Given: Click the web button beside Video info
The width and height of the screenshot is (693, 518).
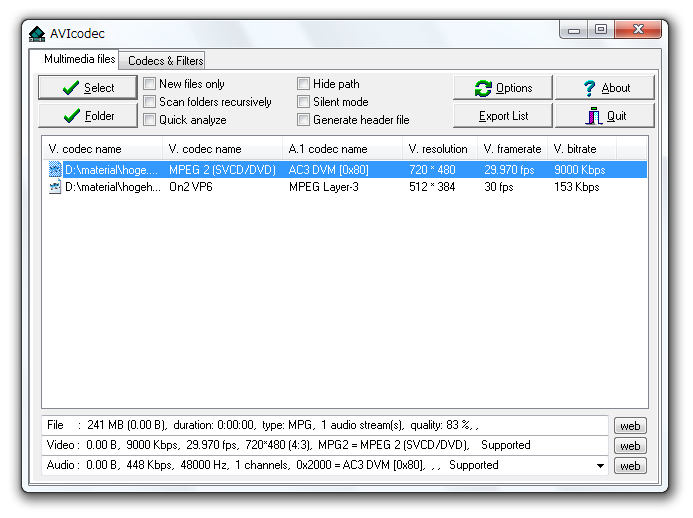Looking at the screenshot, I should coord(630,446).
